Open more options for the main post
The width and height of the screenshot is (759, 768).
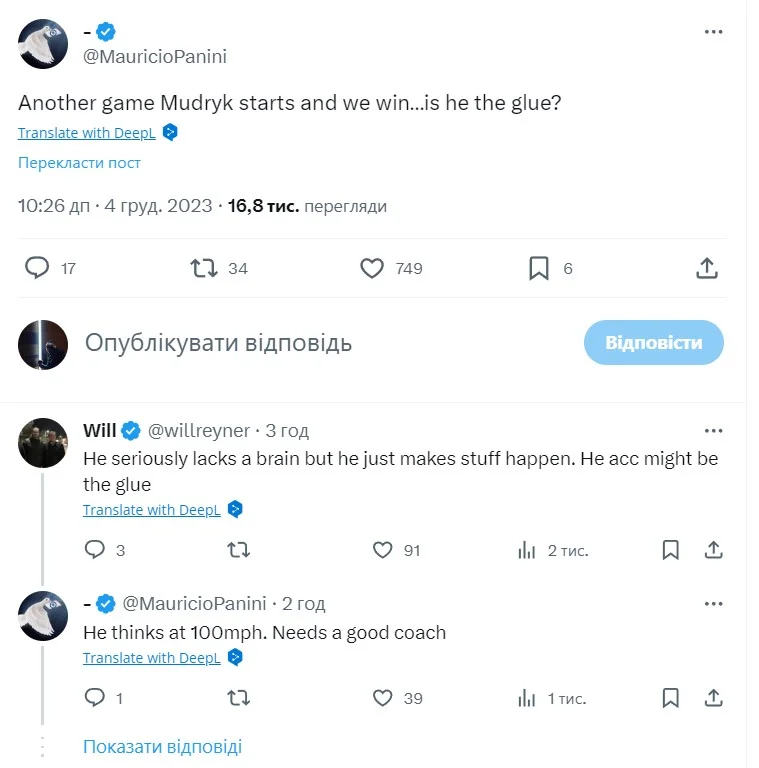713,32
